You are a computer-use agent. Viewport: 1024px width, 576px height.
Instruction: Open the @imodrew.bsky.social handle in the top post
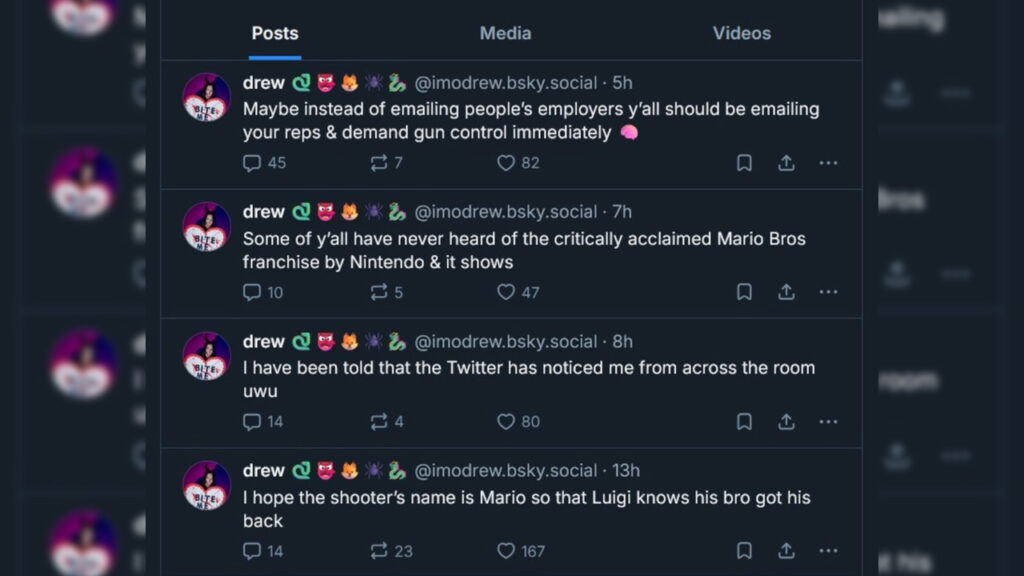coord(505,83)
